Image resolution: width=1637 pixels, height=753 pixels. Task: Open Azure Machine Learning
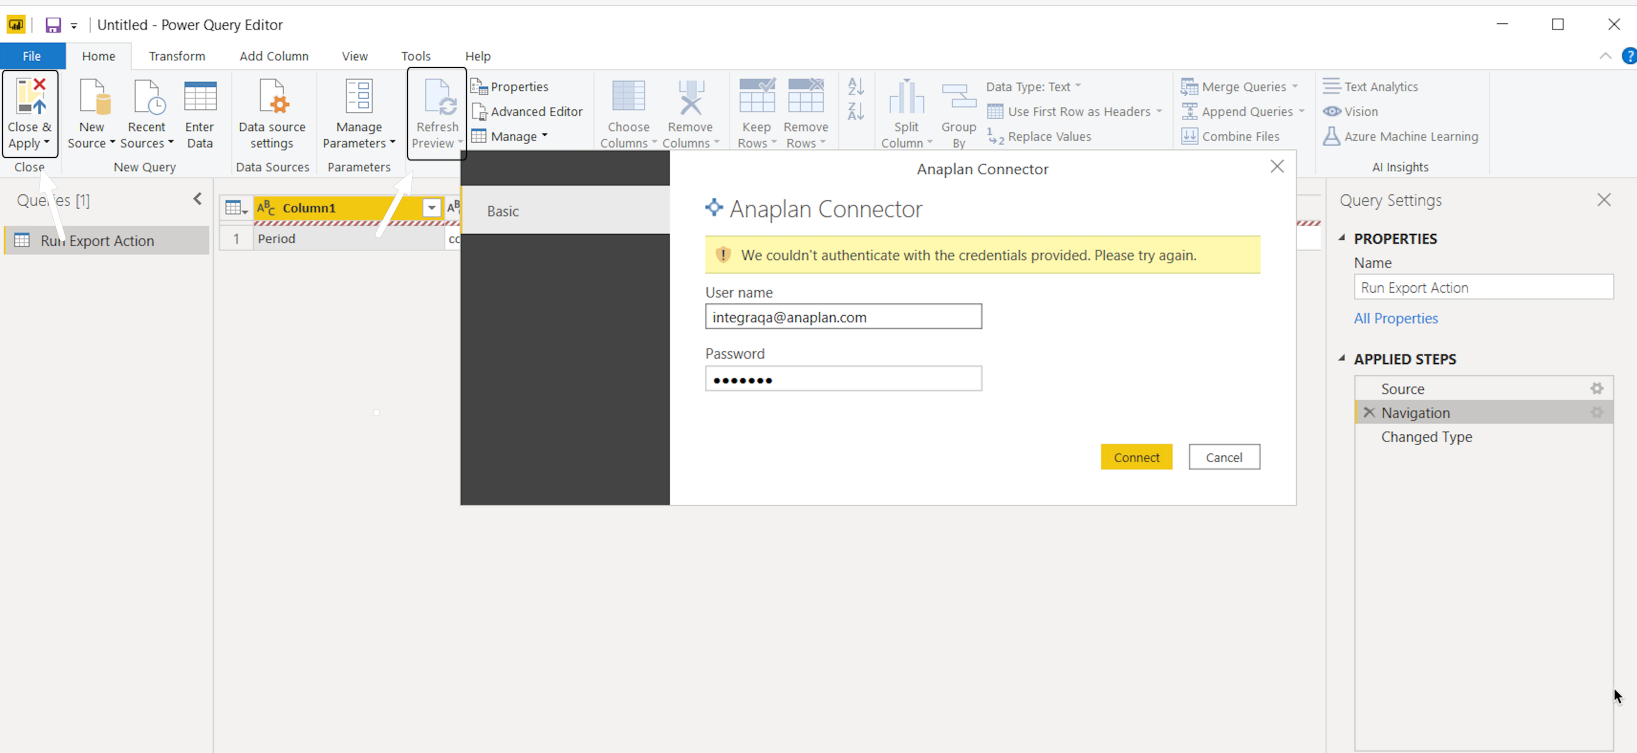coord(1400,137)
